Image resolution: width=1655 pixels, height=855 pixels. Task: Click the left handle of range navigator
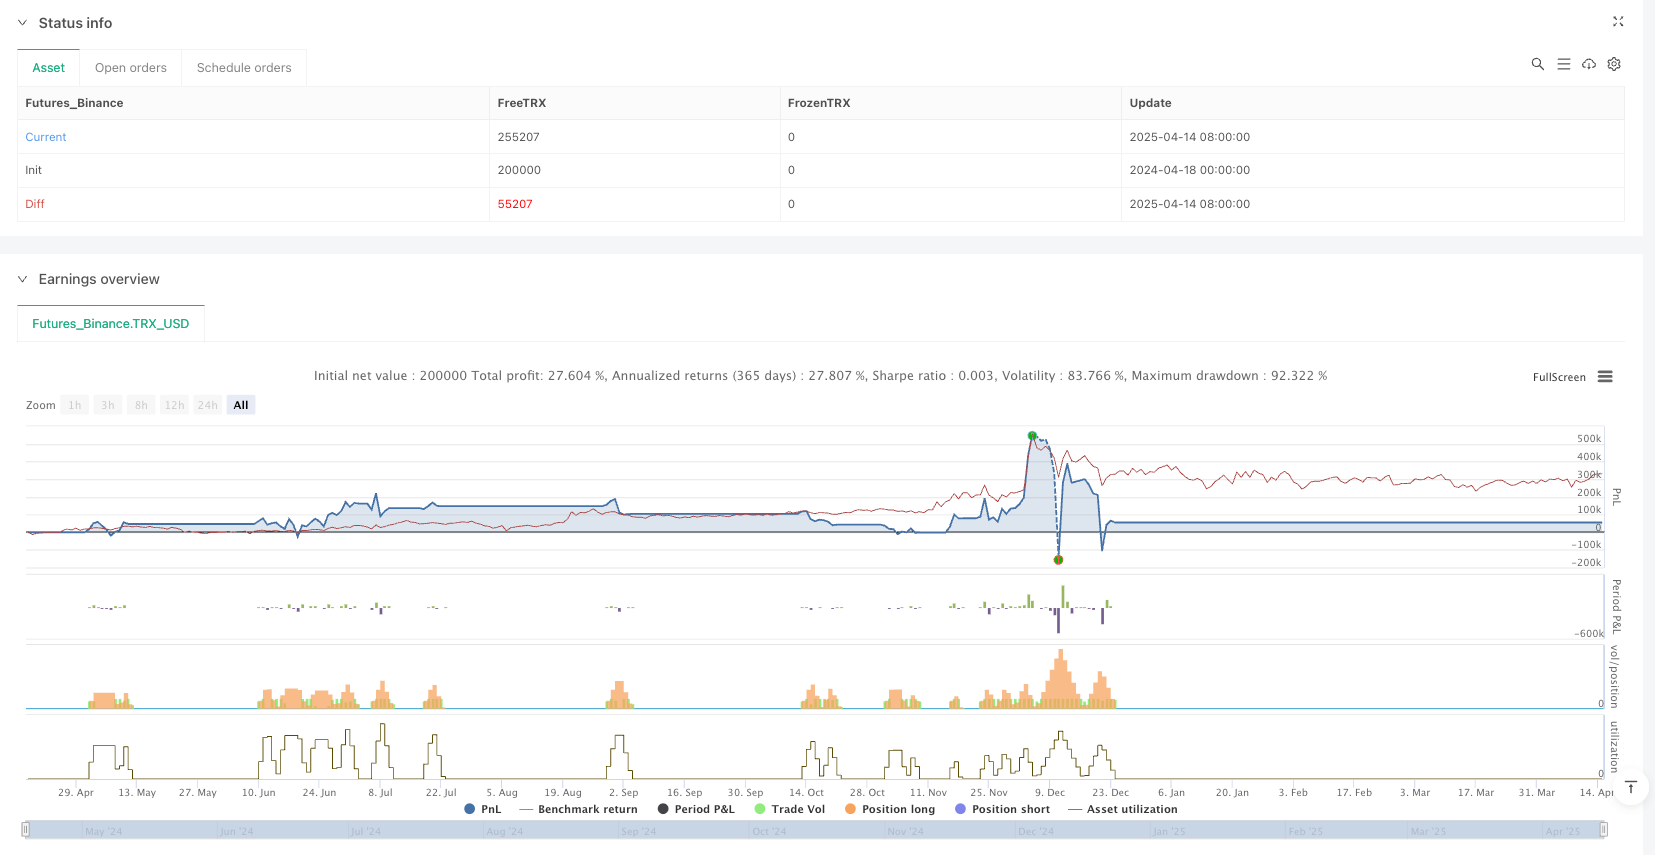[x=26, y=829]
